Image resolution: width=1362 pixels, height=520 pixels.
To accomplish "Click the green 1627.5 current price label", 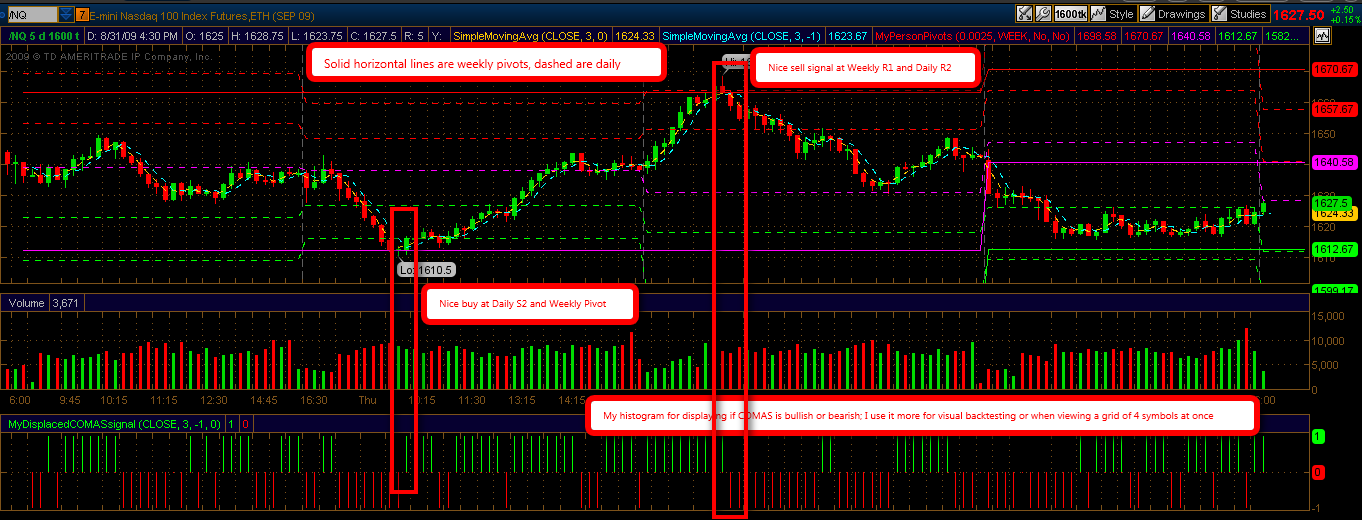I will pyautogui.click(x=1329, y=201).
